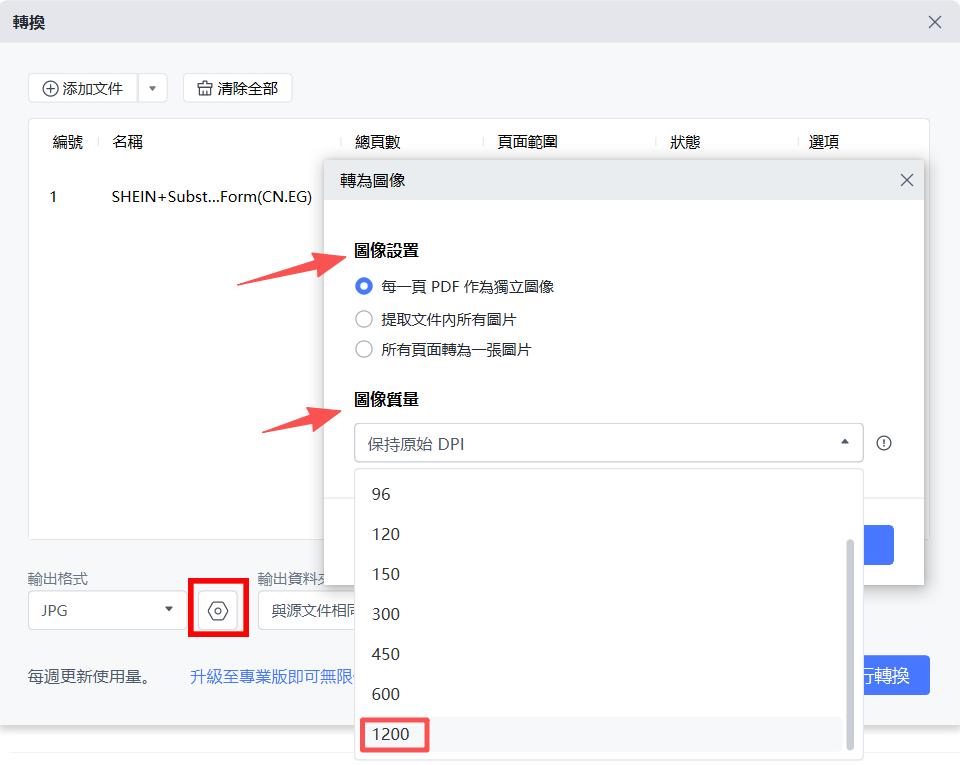Select 96 DPI from the list
This screenshot has width=960, height=765.
click(380, 494)
